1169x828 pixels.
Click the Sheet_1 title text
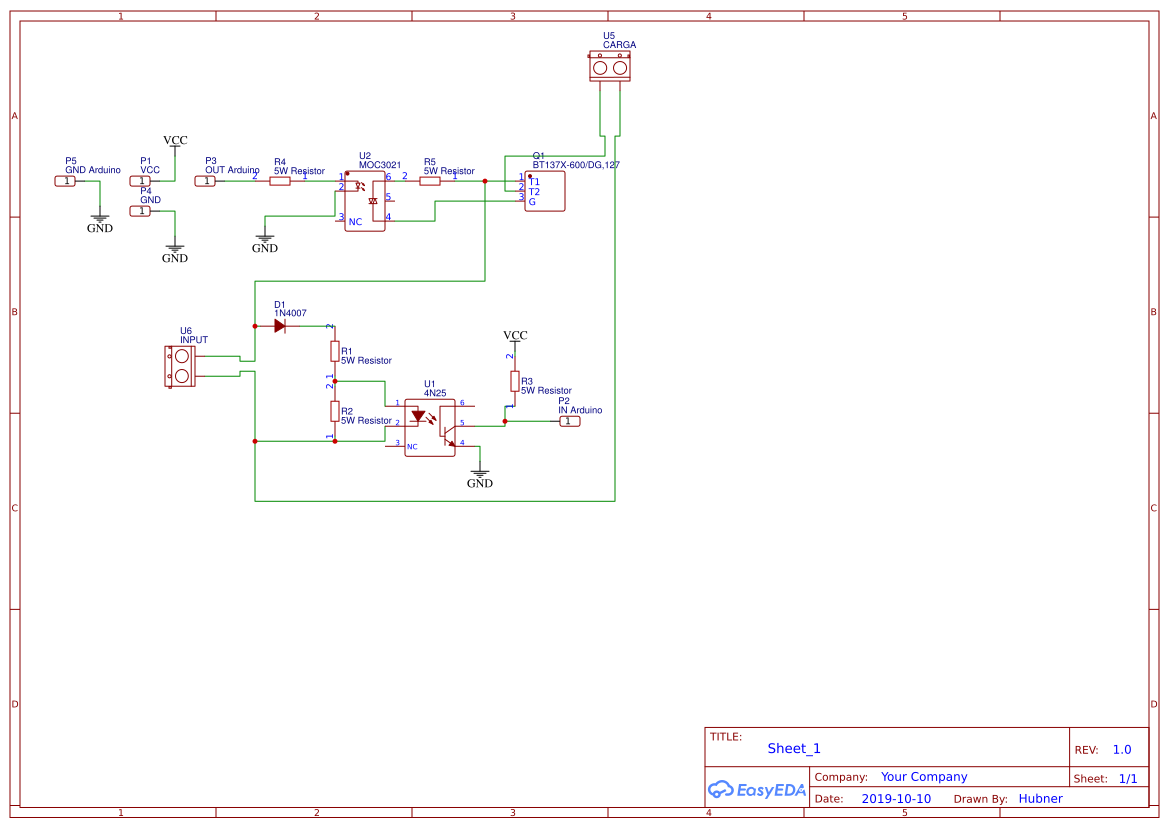(x=793, y=748)
